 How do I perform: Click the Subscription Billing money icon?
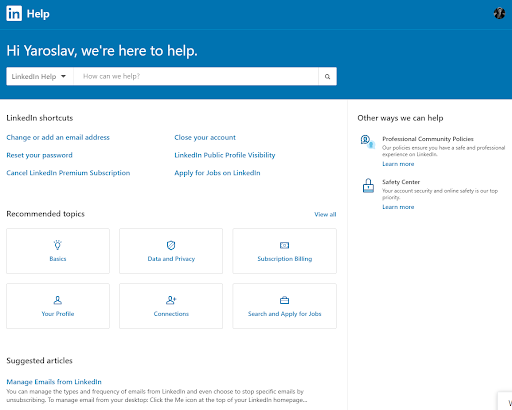coord(284,245)
